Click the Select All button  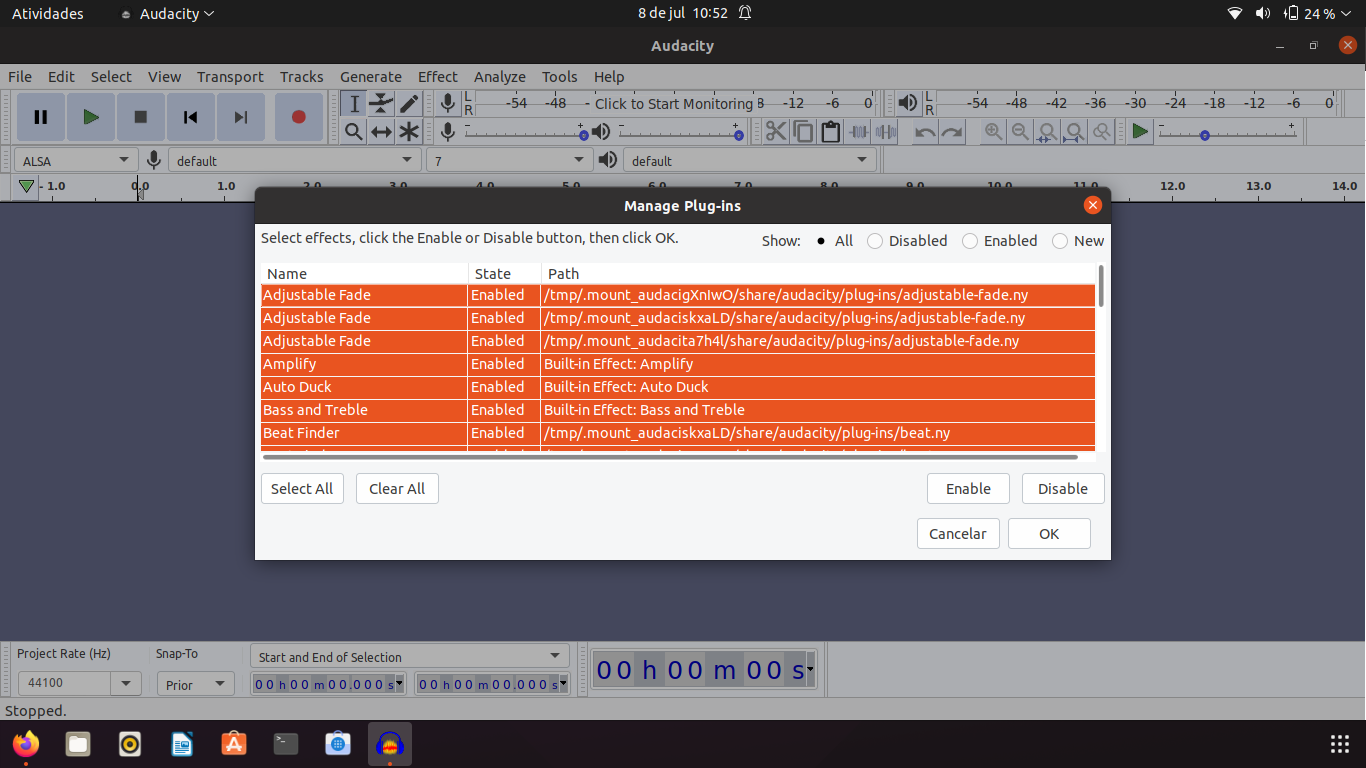pyautogui.click(x=302, y=488)
